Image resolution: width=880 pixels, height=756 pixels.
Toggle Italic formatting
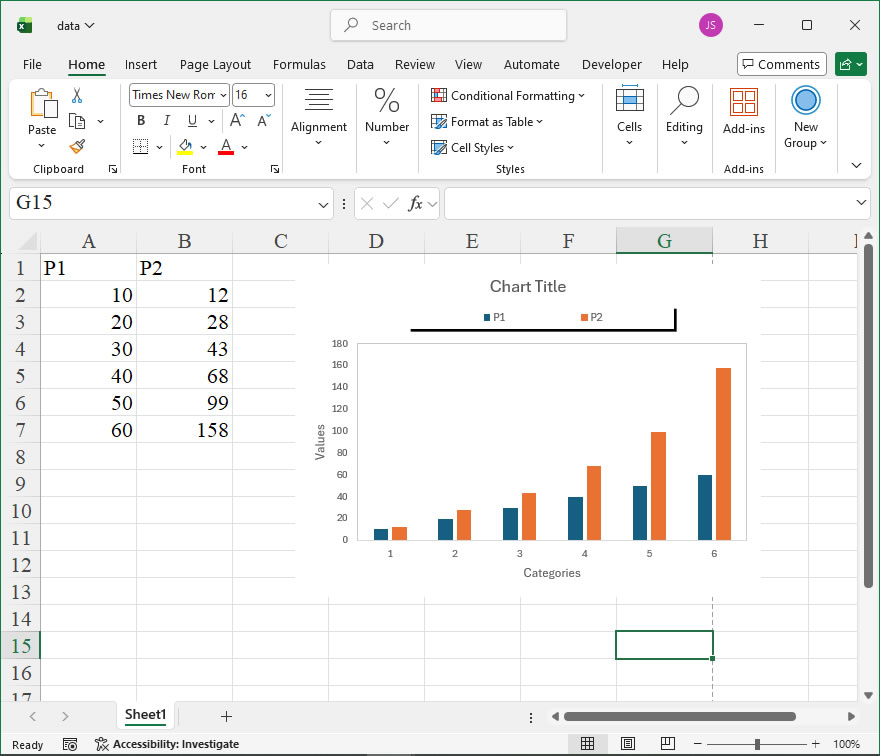coord(166,121)
